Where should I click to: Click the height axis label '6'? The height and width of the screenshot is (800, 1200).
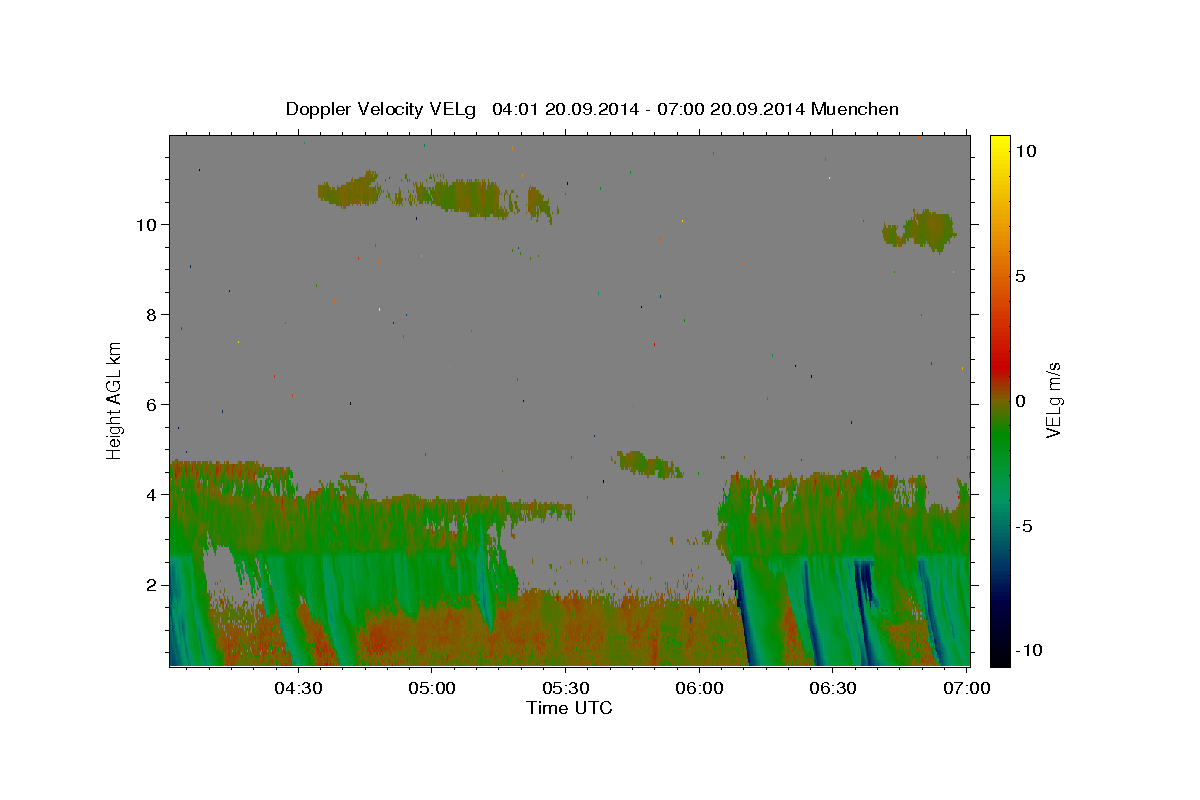pos(153,405)
